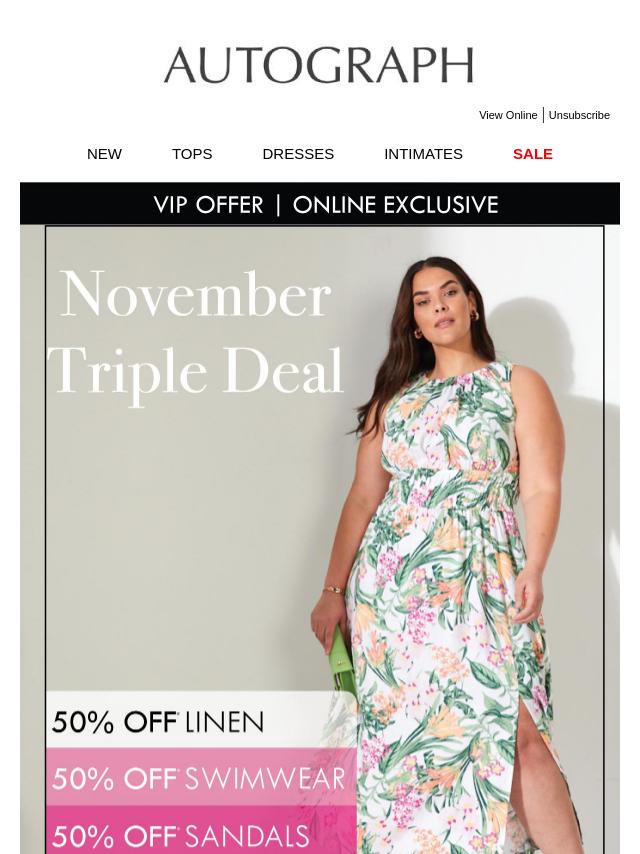Go to the NEW category

tap(104, 154)
